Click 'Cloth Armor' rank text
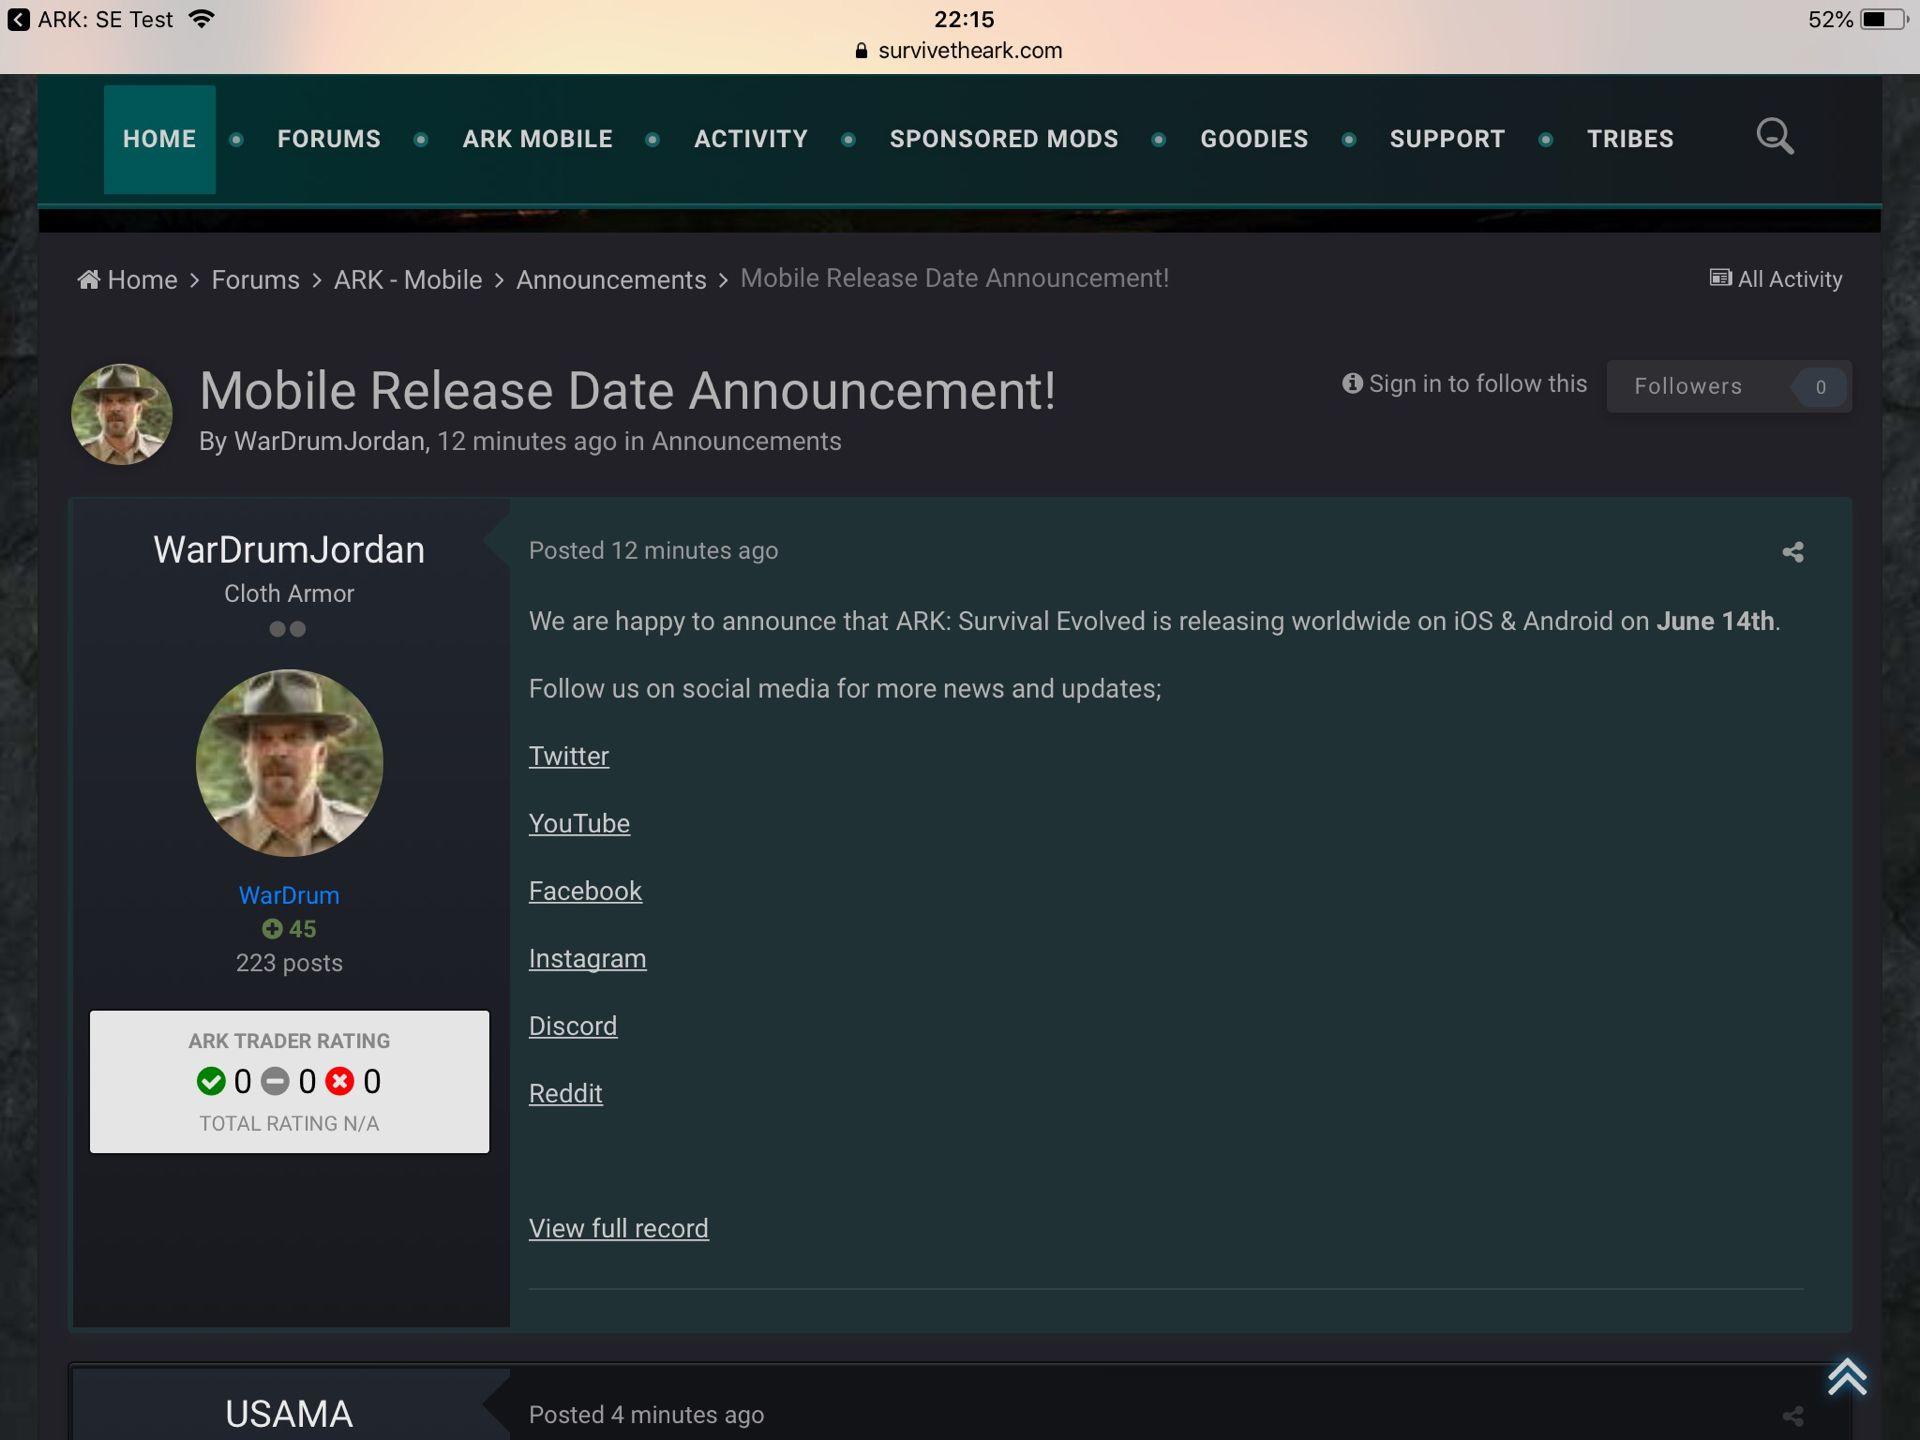1920x1440 pixels. click(x=289, y=594)
